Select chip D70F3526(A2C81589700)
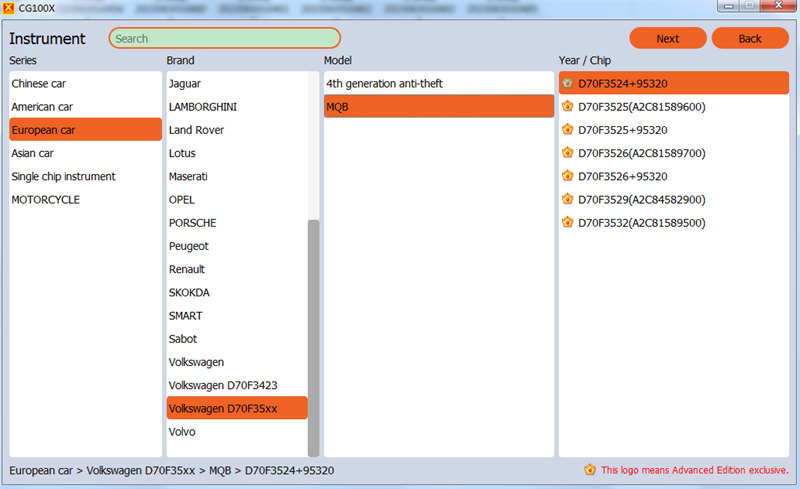800x489 pixels. point(673,153)
